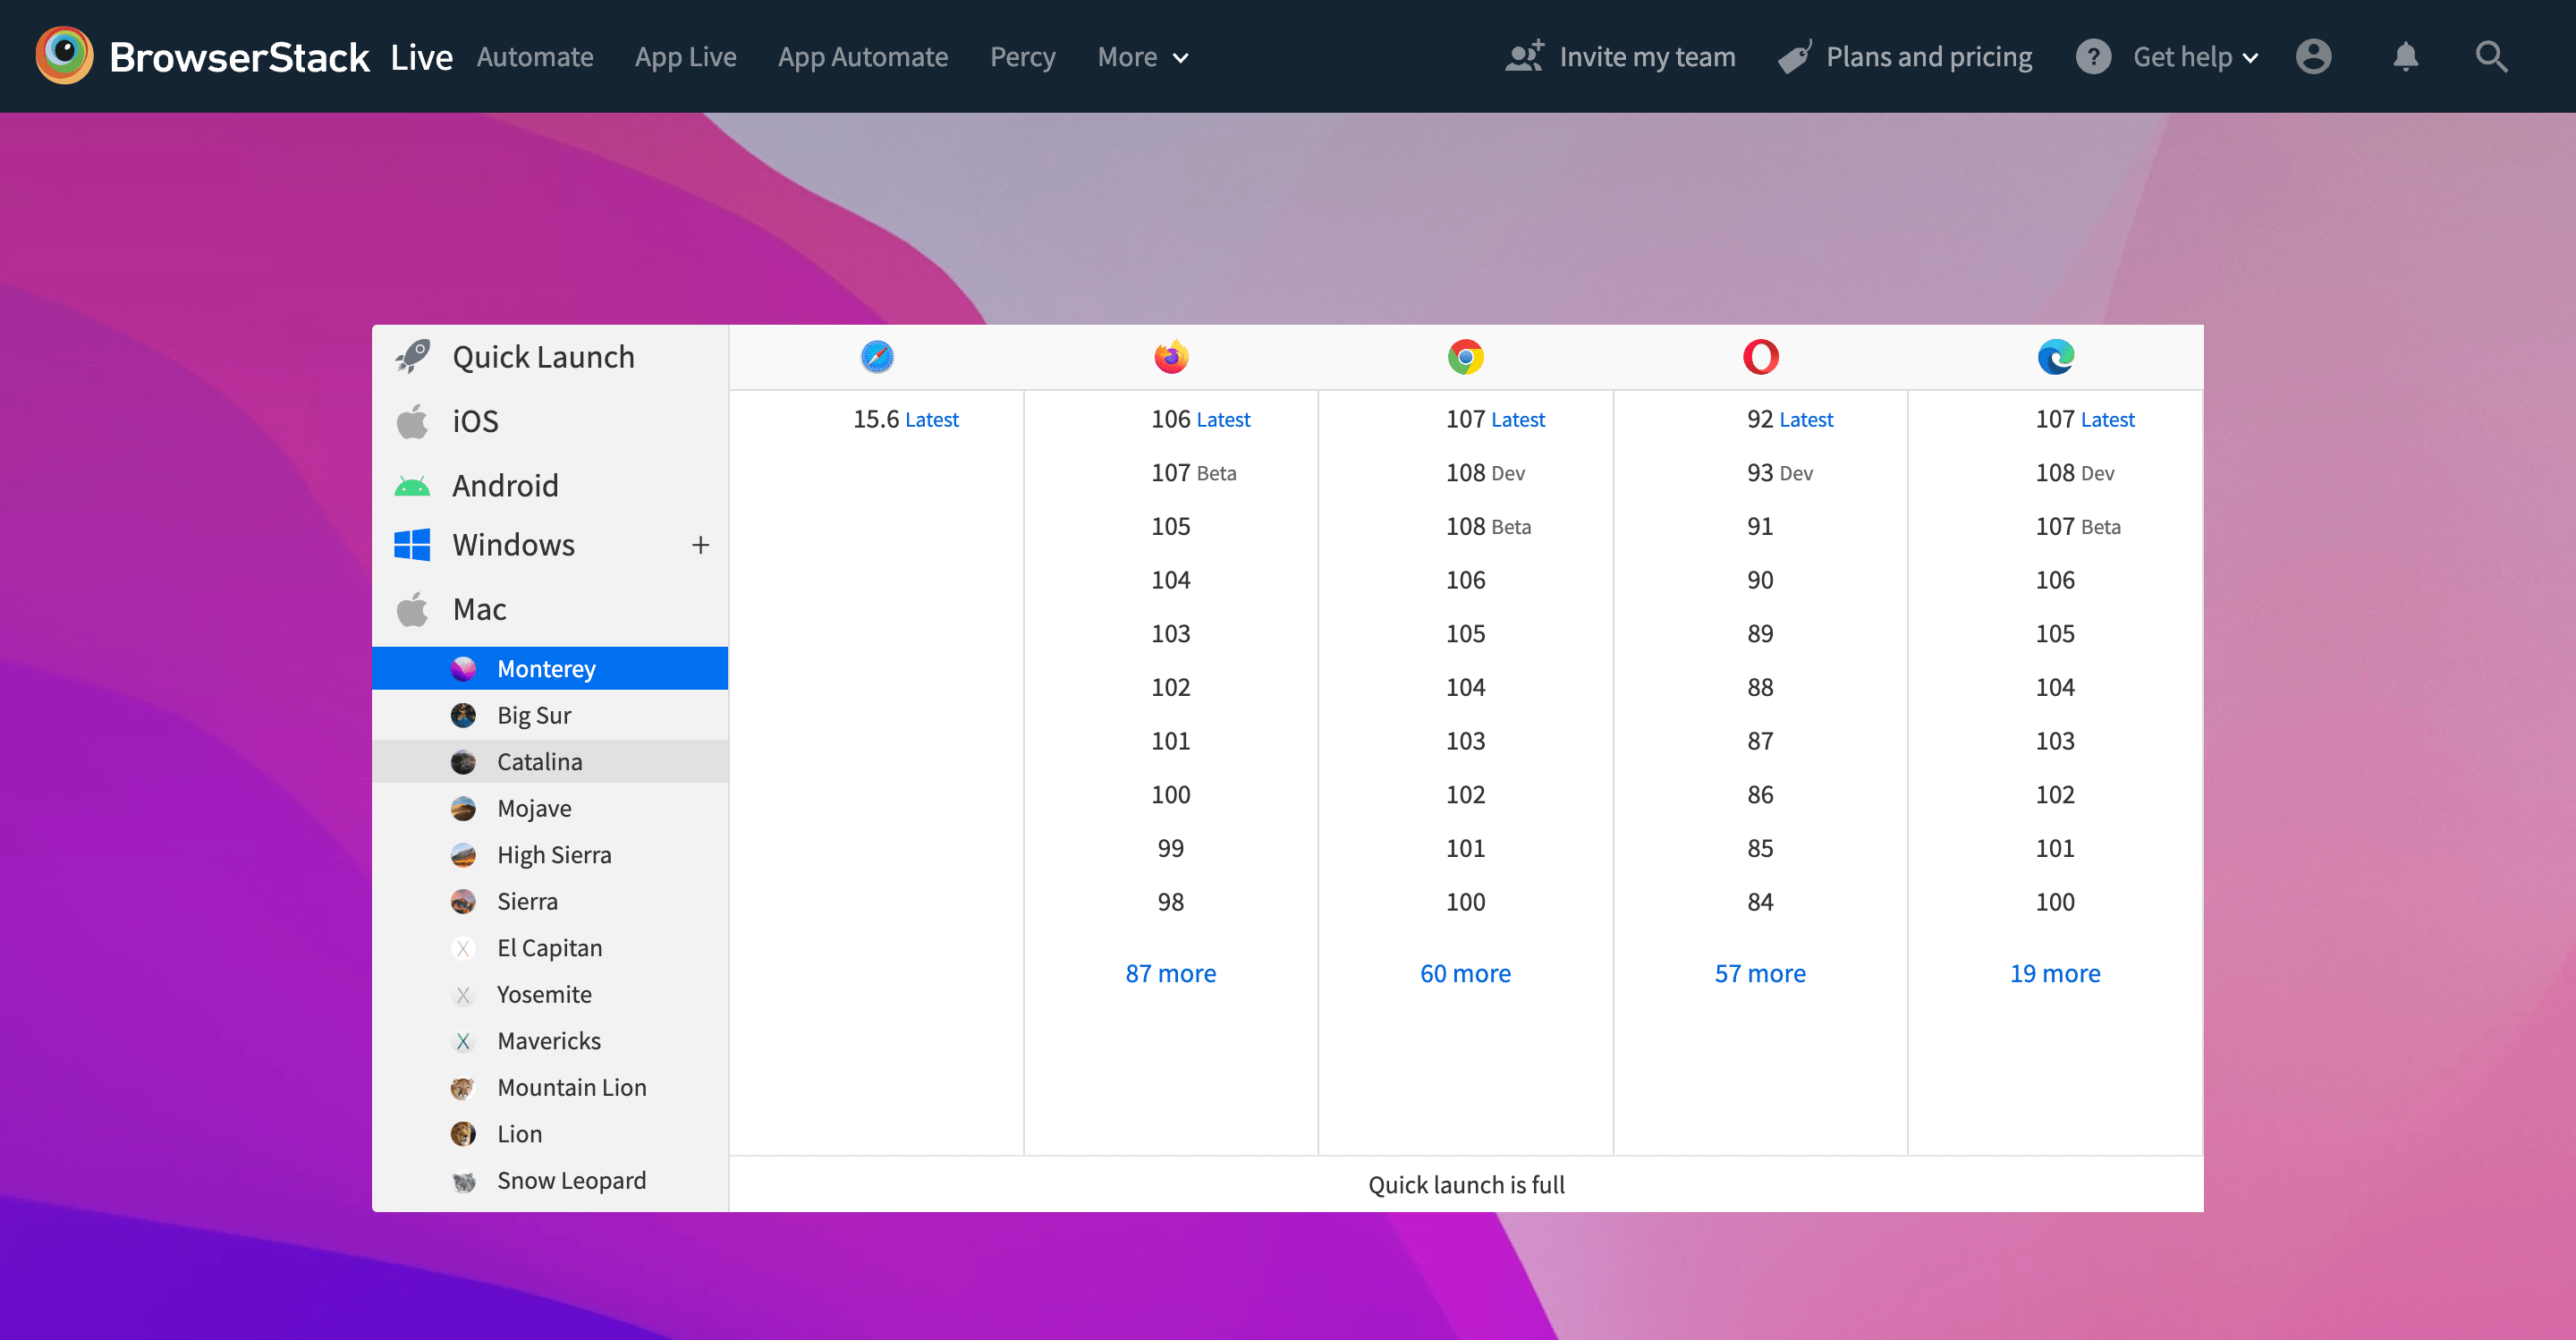Select the Windows platform icon

click(413, 545)
